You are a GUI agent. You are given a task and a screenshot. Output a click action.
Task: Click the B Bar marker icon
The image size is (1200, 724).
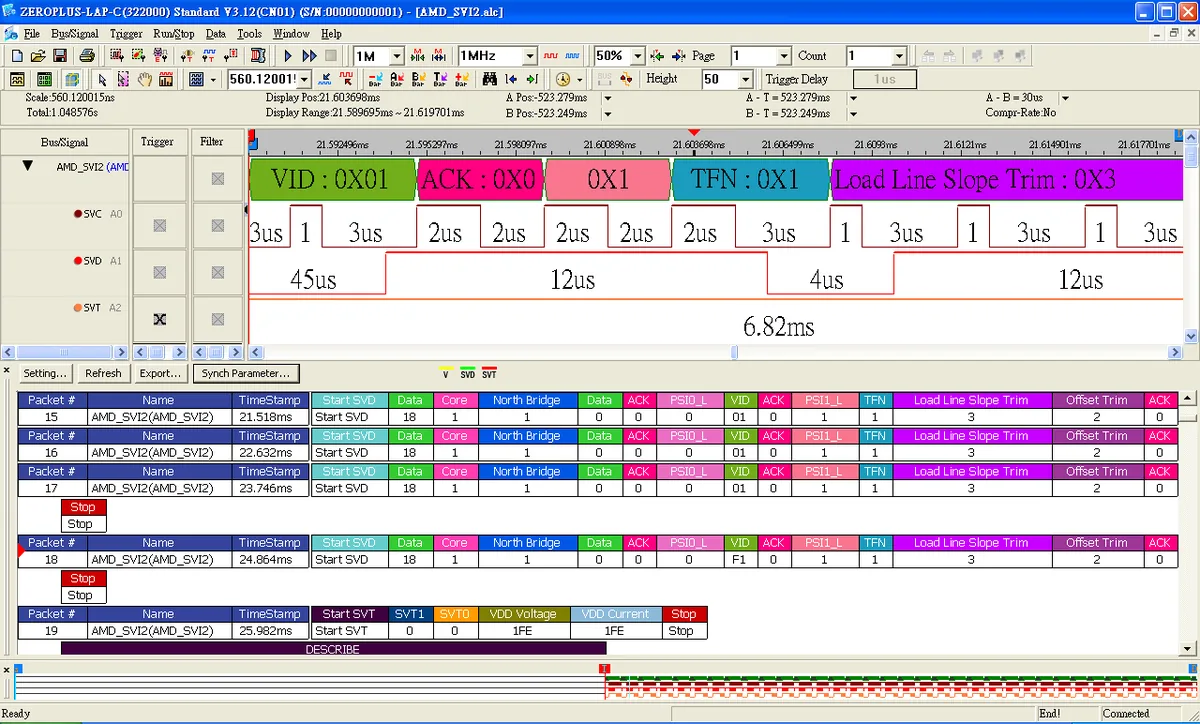(418, 79)
